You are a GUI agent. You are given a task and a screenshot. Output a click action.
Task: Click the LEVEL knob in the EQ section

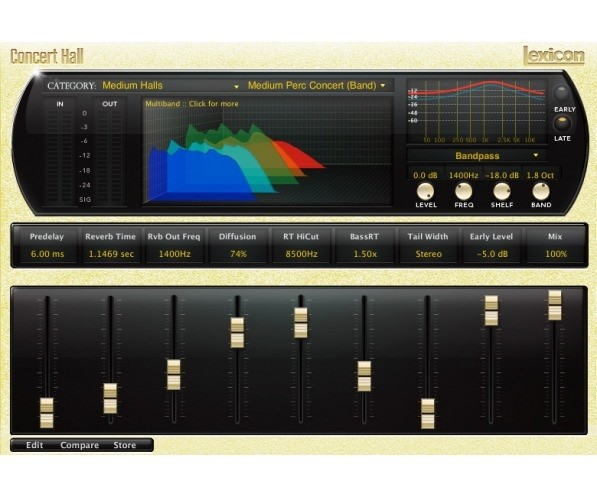pyautogui.click(x=425, y=192)
